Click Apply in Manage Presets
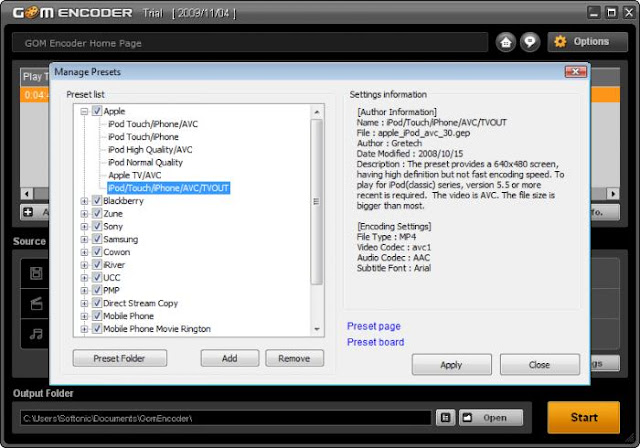This screenshot has width=640, height=448. [x=451, y=364]
